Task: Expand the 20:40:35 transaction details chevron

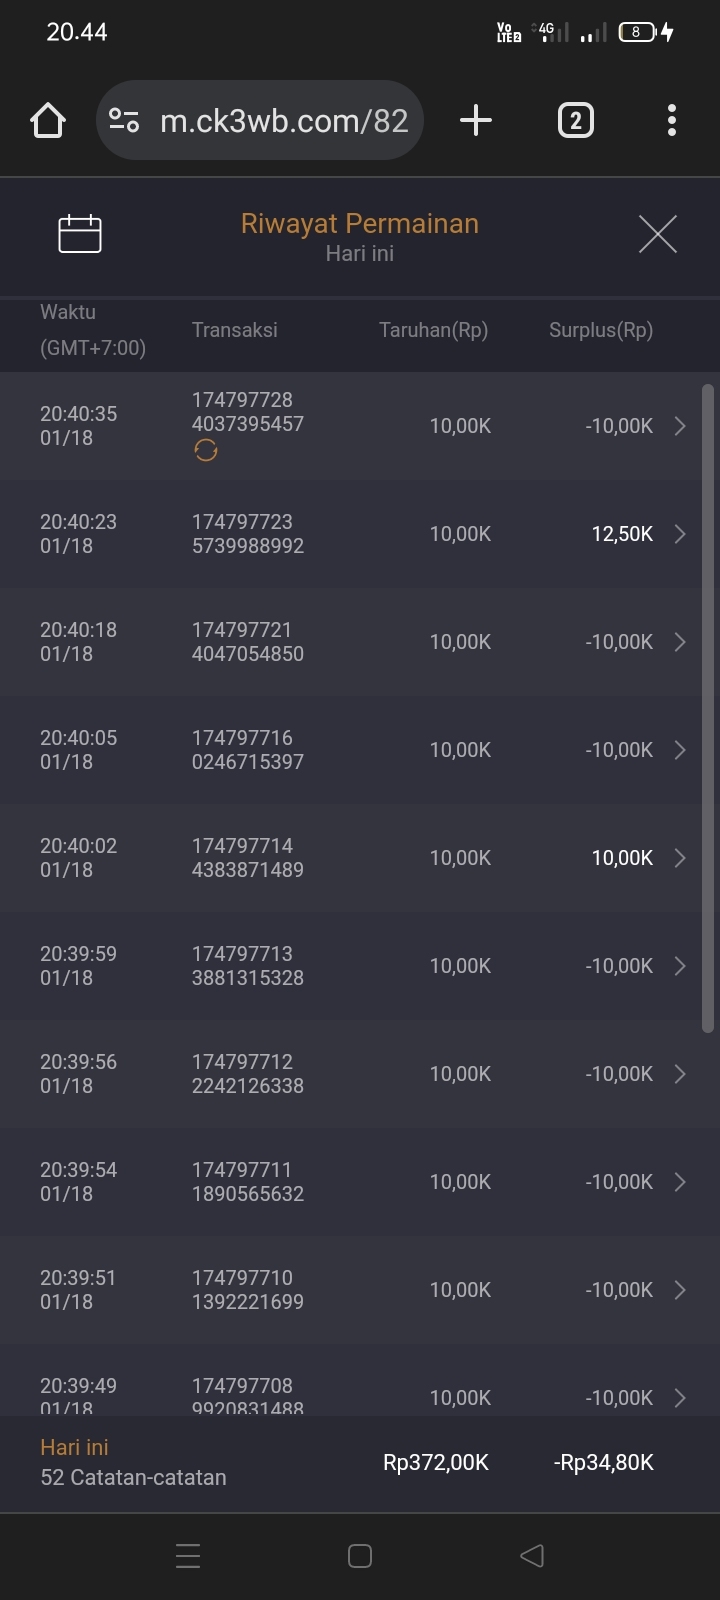Action: [x=680, y=426]
